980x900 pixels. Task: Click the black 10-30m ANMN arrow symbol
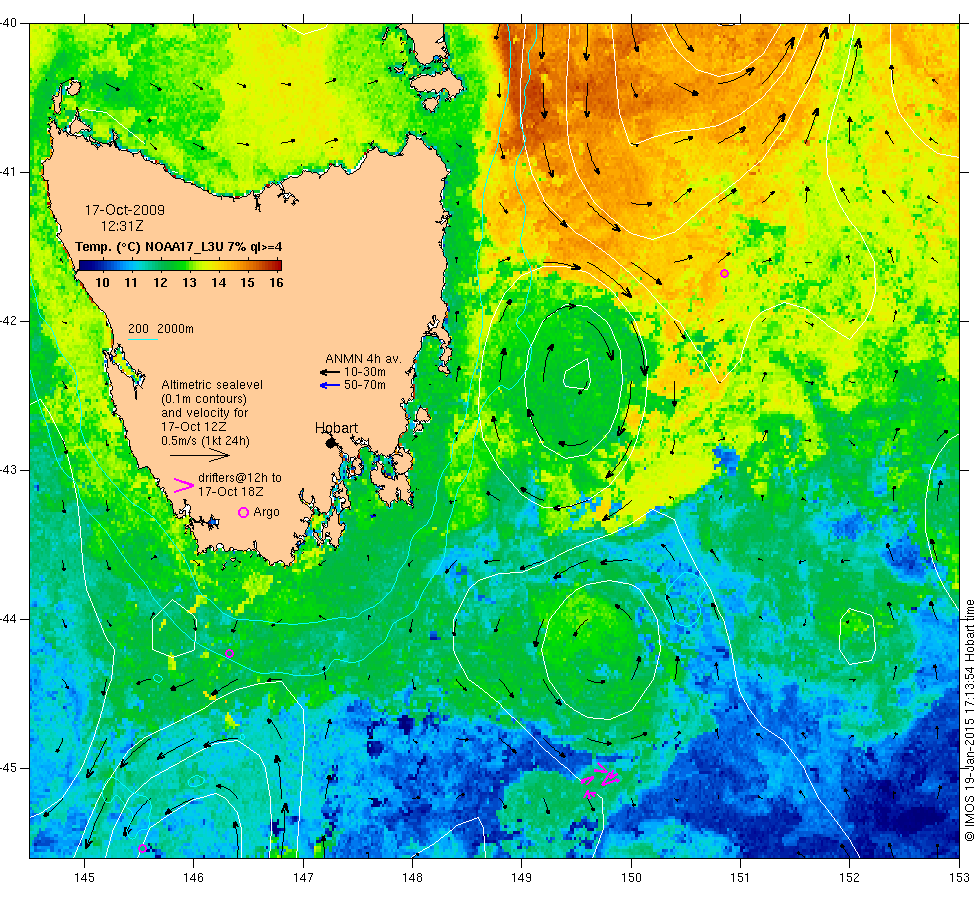coord(329,372)
